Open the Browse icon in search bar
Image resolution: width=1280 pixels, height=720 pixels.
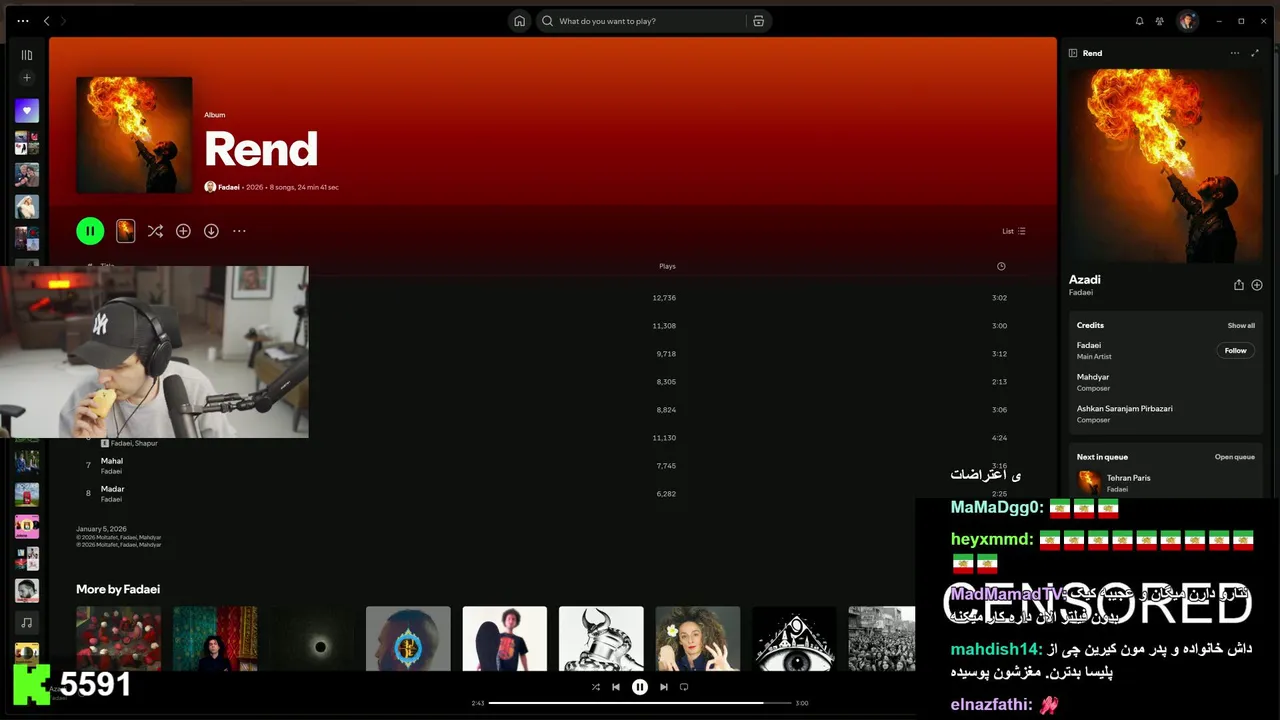759,21
